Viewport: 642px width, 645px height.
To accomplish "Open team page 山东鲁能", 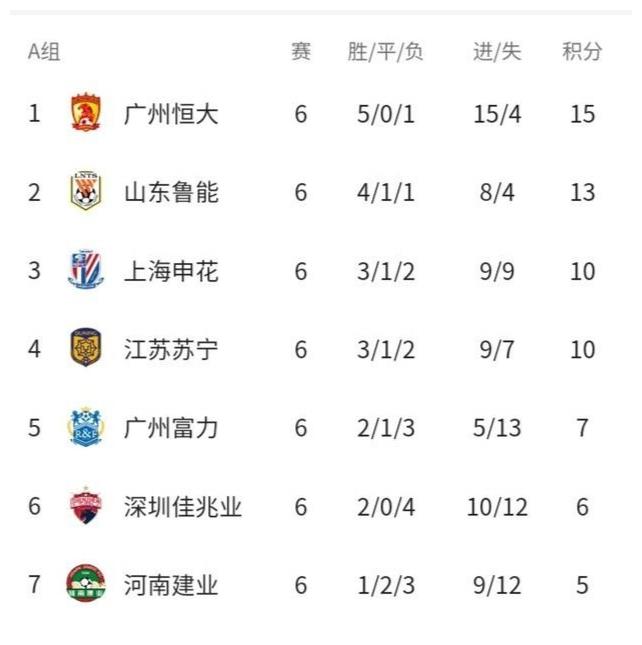I will [171, 192].
